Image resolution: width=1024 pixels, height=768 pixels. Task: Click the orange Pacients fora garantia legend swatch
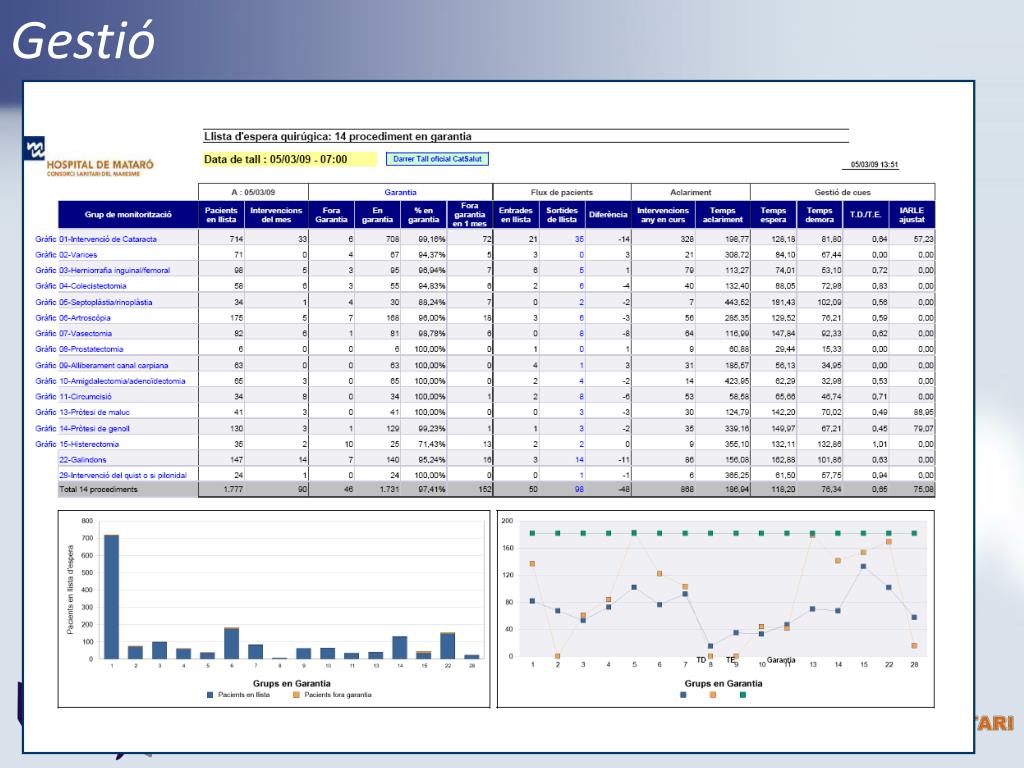pyautogui.click(x=297, y=694)
